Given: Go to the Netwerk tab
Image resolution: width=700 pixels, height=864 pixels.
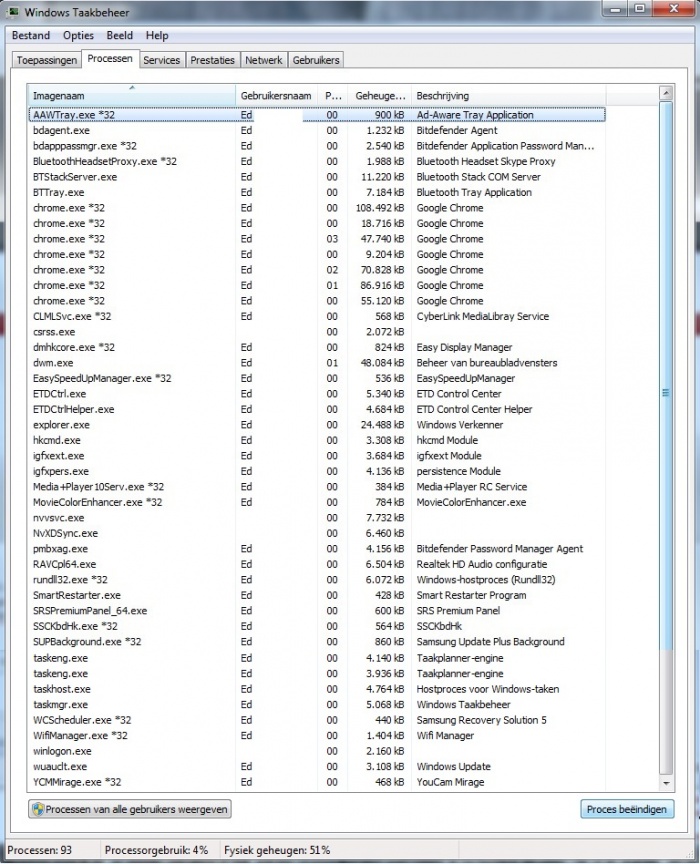Looking at the screenshot, I should pos(263,60).
